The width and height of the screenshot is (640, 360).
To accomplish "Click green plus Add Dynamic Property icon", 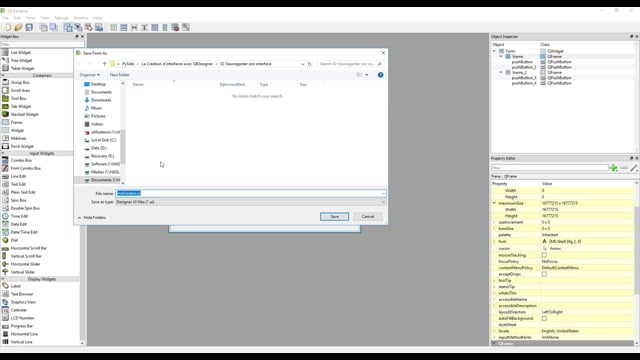I will click(x=613, y=168).
